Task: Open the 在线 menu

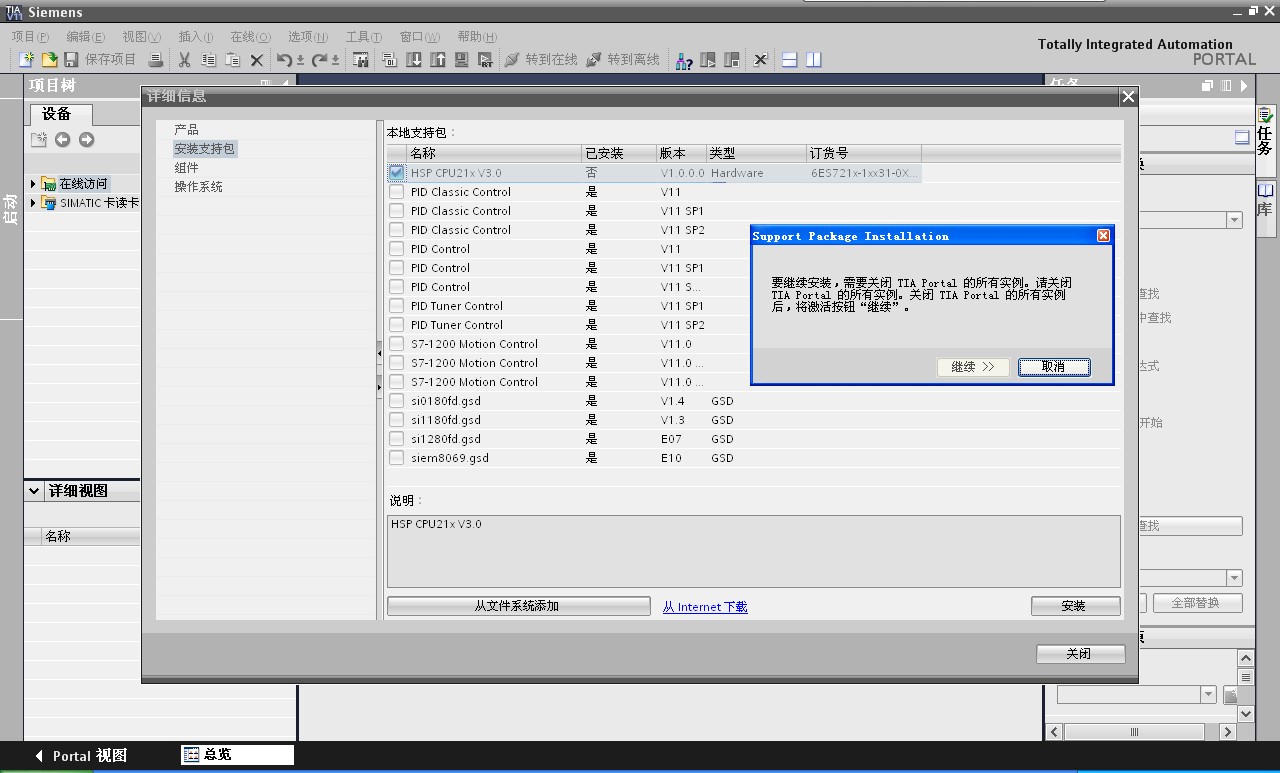Action: 250,36
